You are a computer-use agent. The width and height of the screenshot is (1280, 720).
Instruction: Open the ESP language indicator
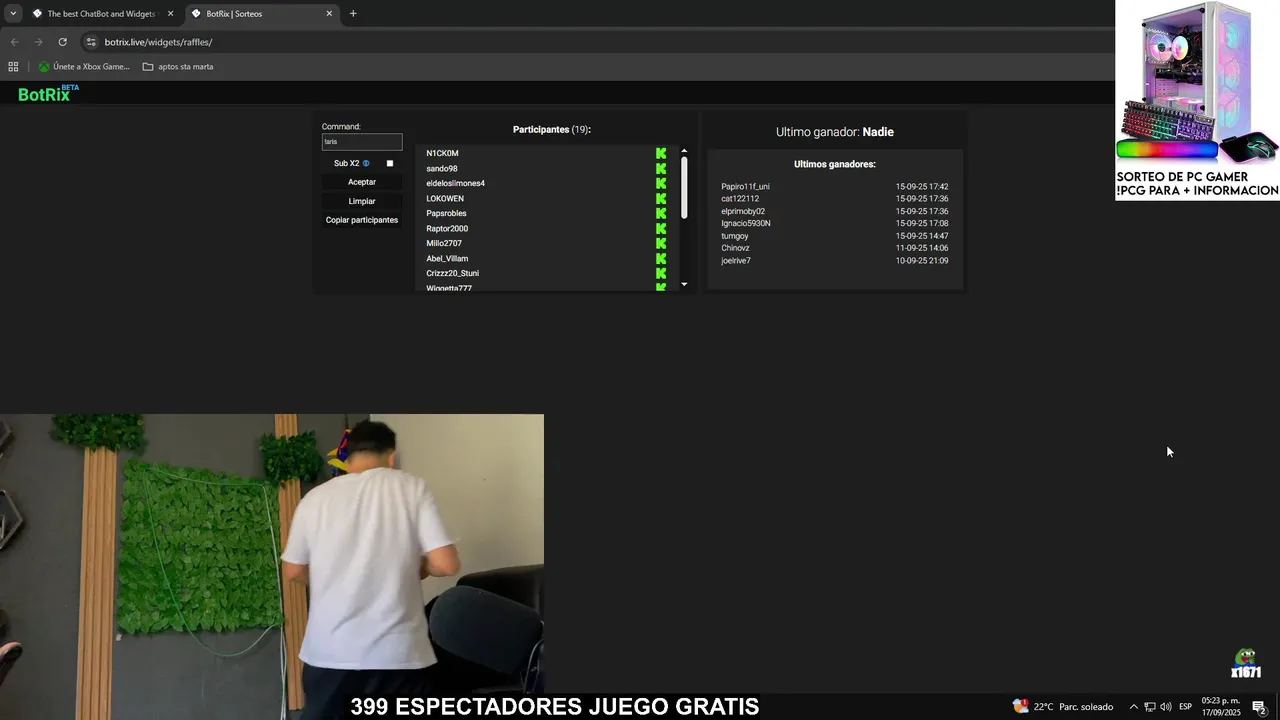[x=1185, y=707]
